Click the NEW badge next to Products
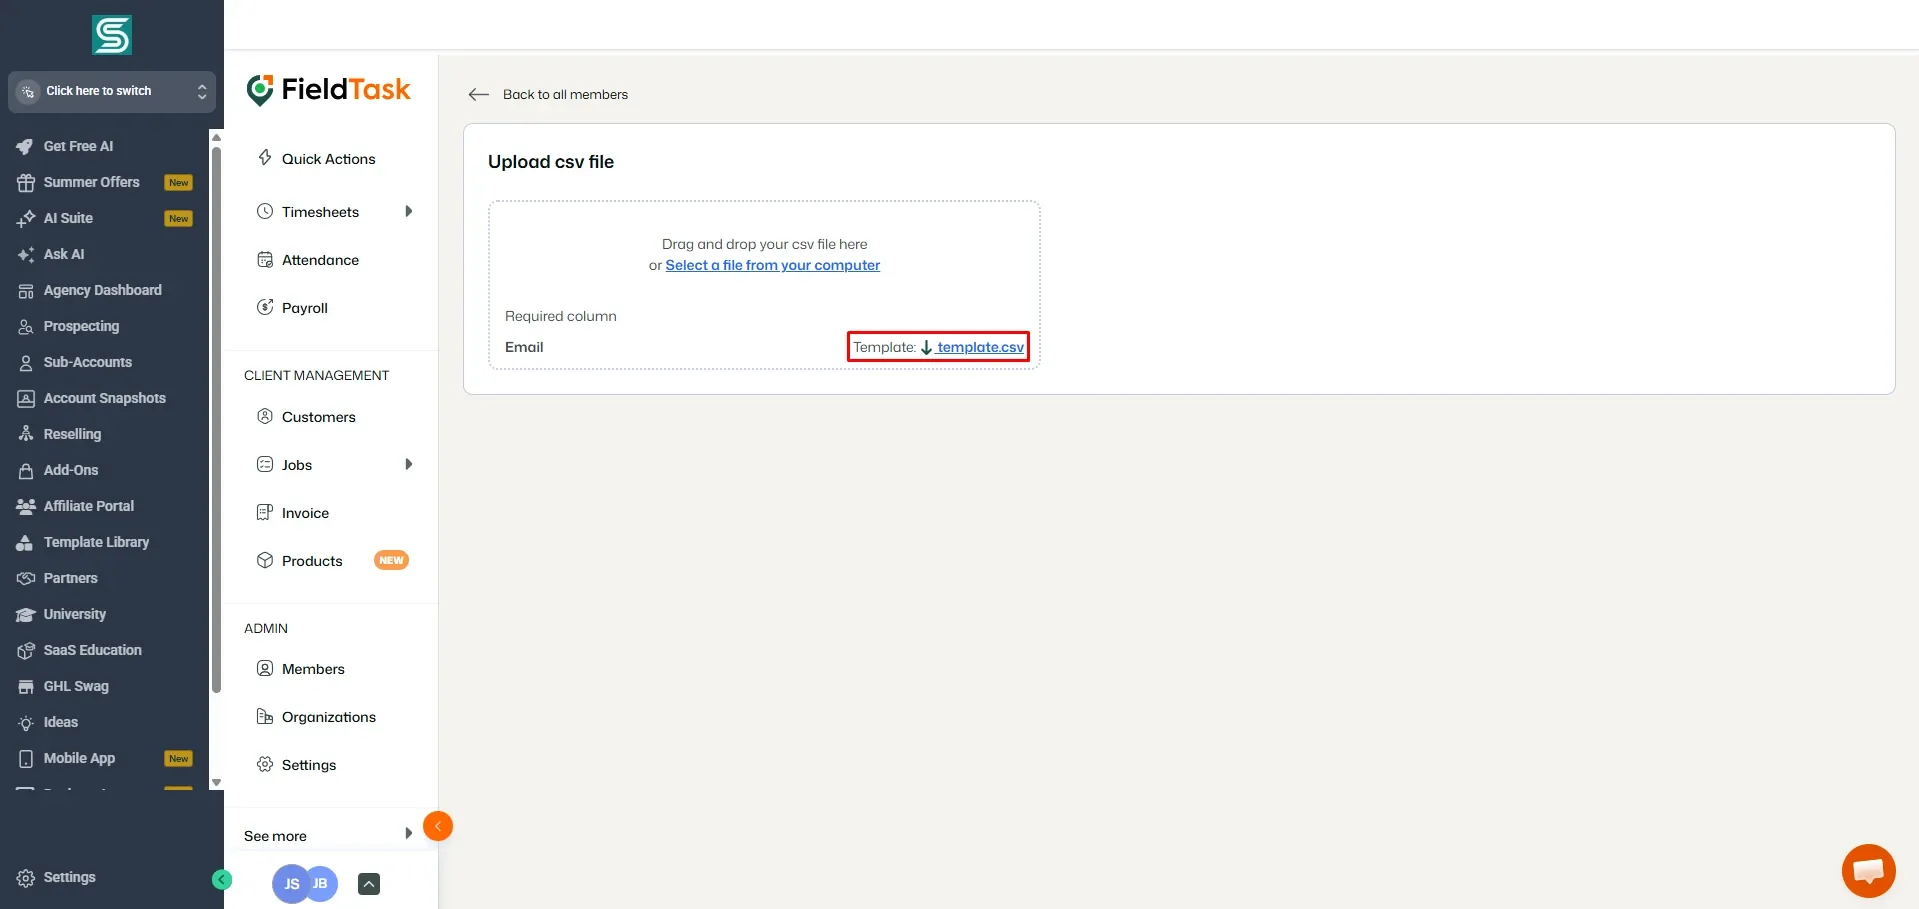This screenshot has height=909, width=1919. click(x=391, y=560)
